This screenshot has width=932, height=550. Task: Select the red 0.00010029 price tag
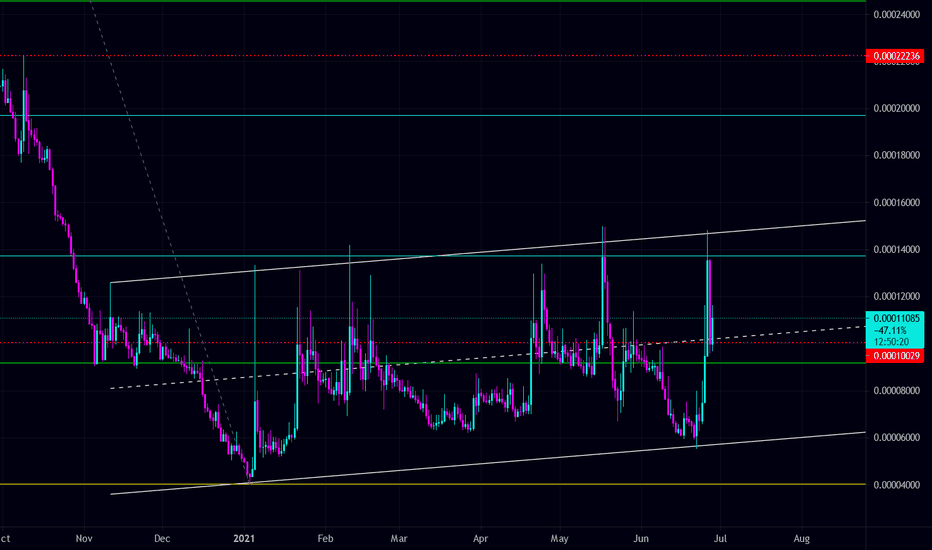tap(896, 356)
